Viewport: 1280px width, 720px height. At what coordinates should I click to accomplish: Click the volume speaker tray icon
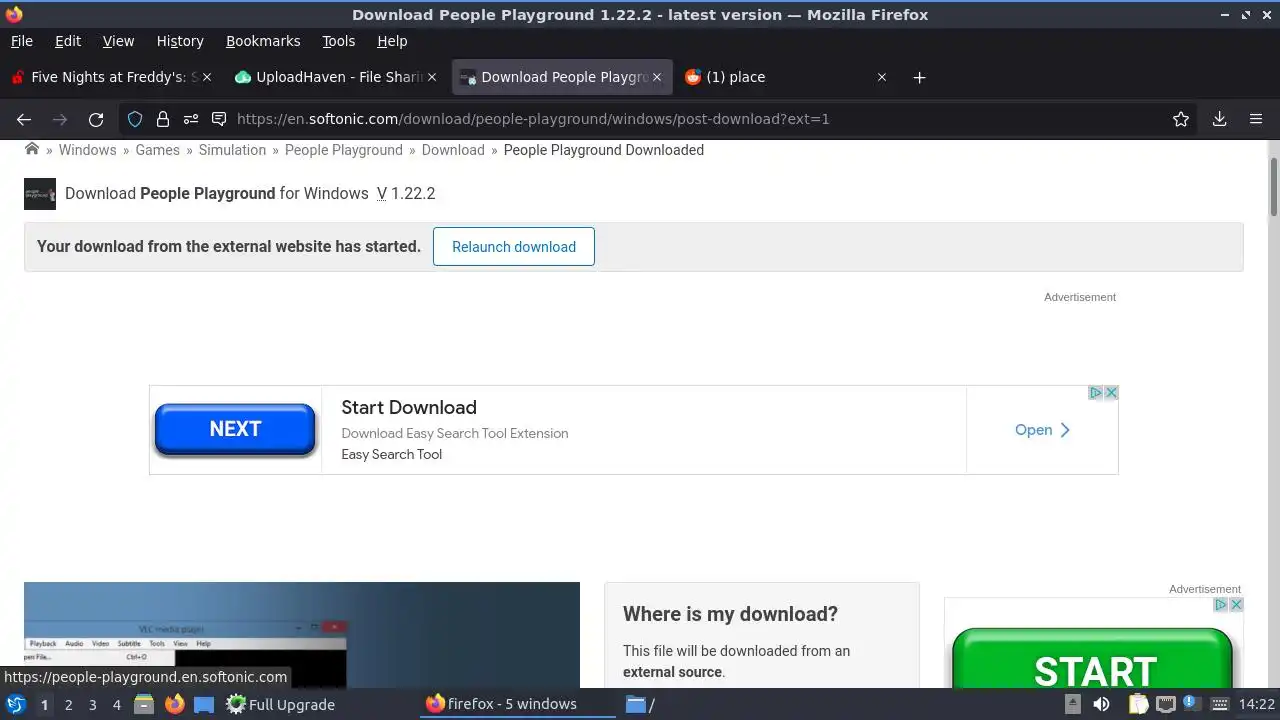click(x=1102, y=704)
